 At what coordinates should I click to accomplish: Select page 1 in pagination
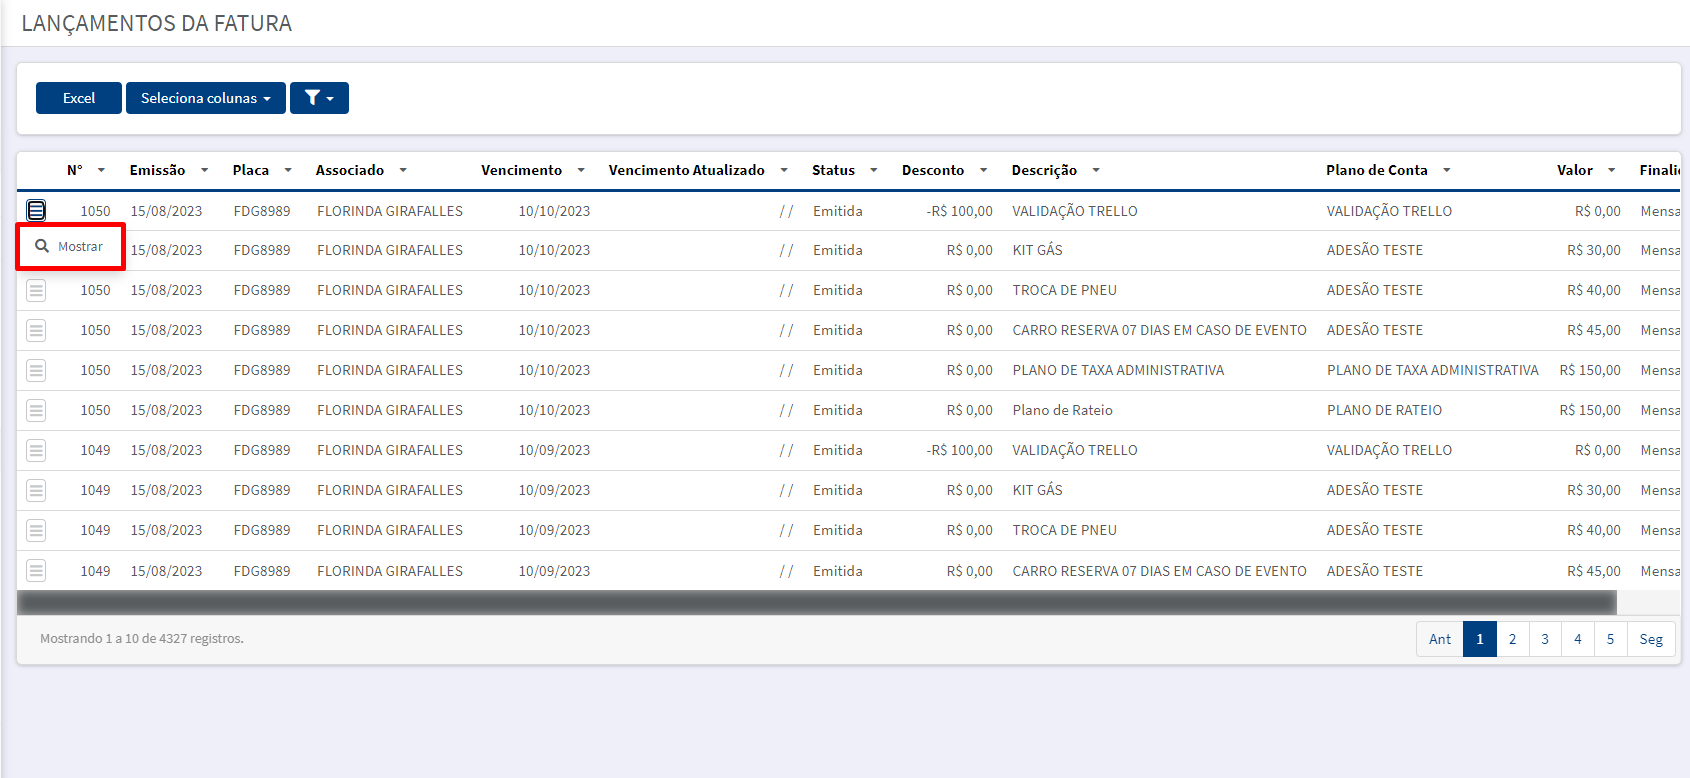tap(1480, 639)
